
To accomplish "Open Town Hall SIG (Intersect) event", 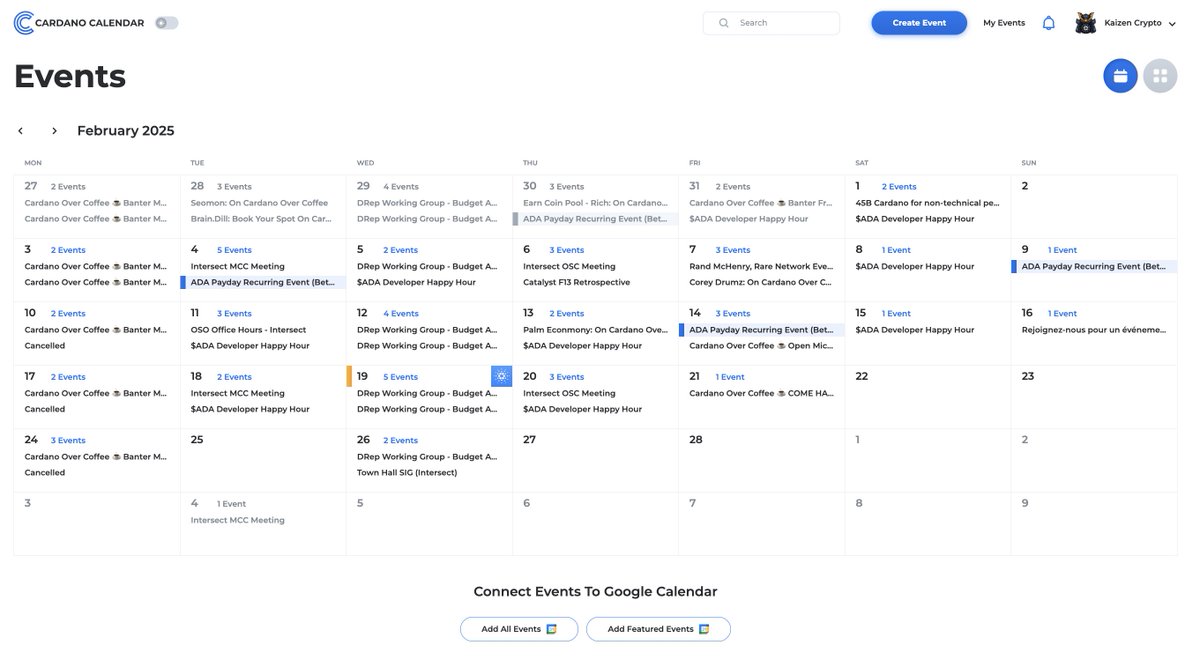I will [x=407, y=473].
